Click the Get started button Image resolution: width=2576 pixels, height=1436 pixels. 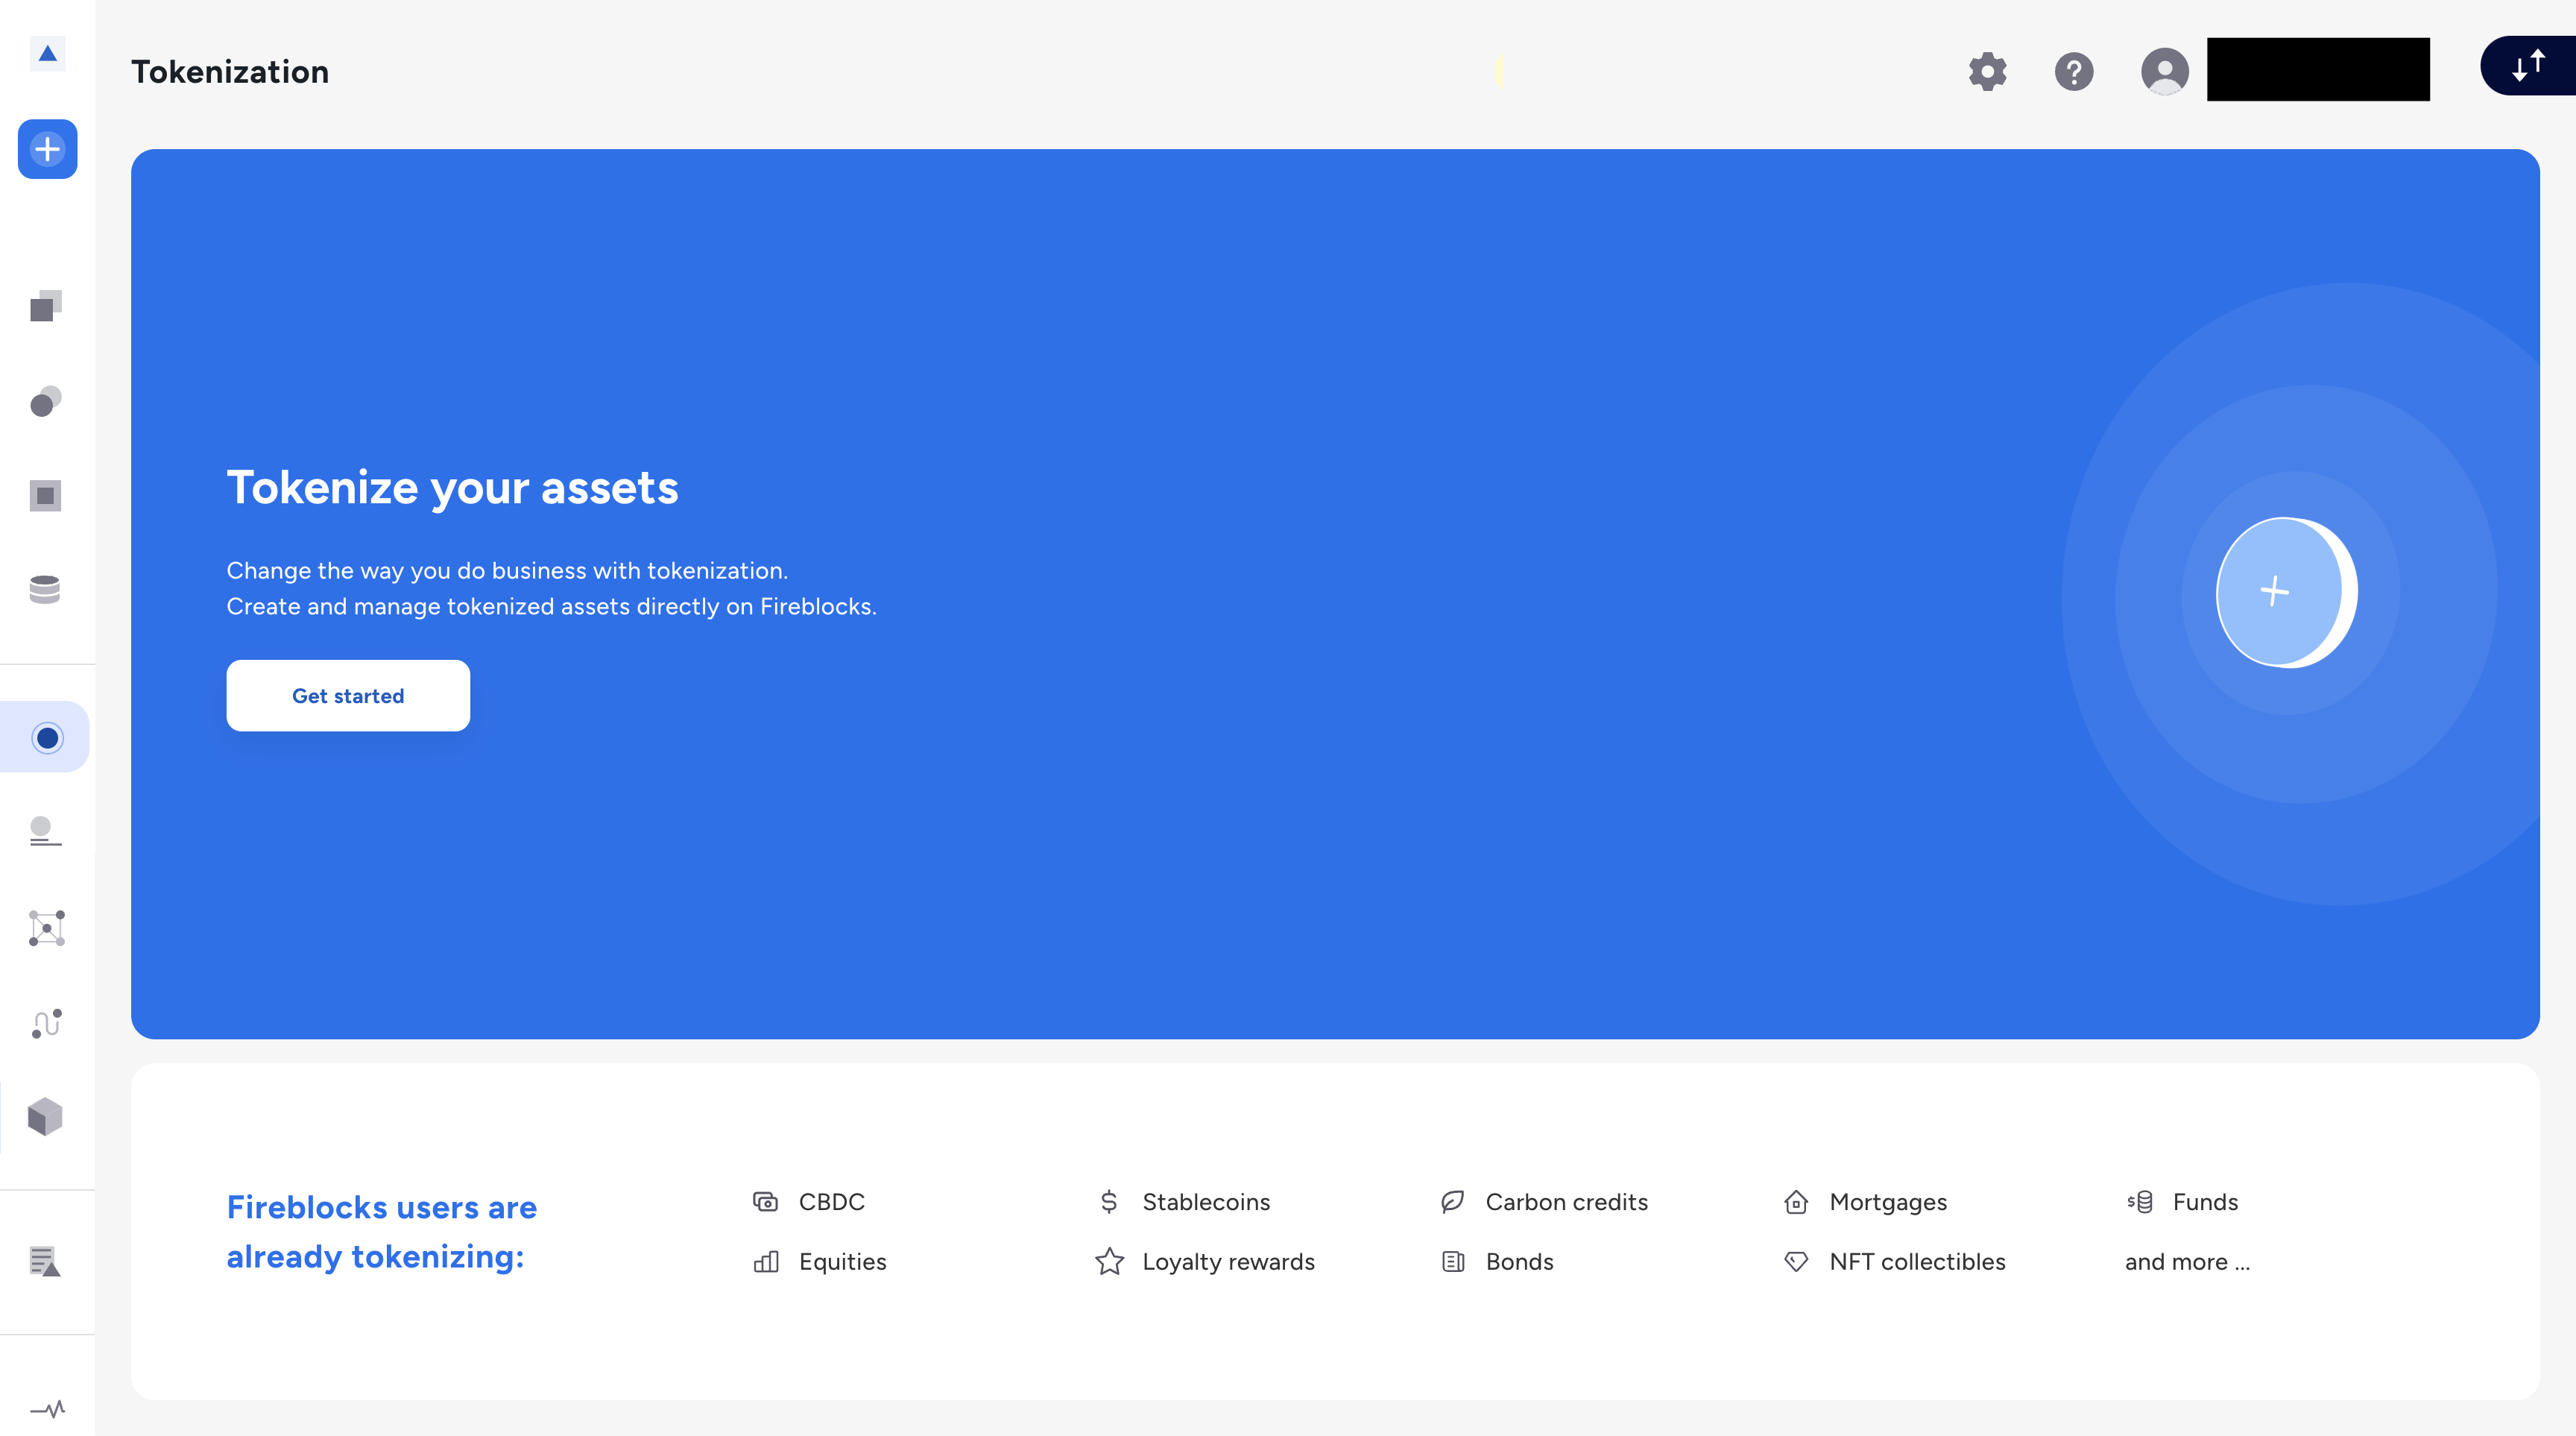click(x=348, y=696)
